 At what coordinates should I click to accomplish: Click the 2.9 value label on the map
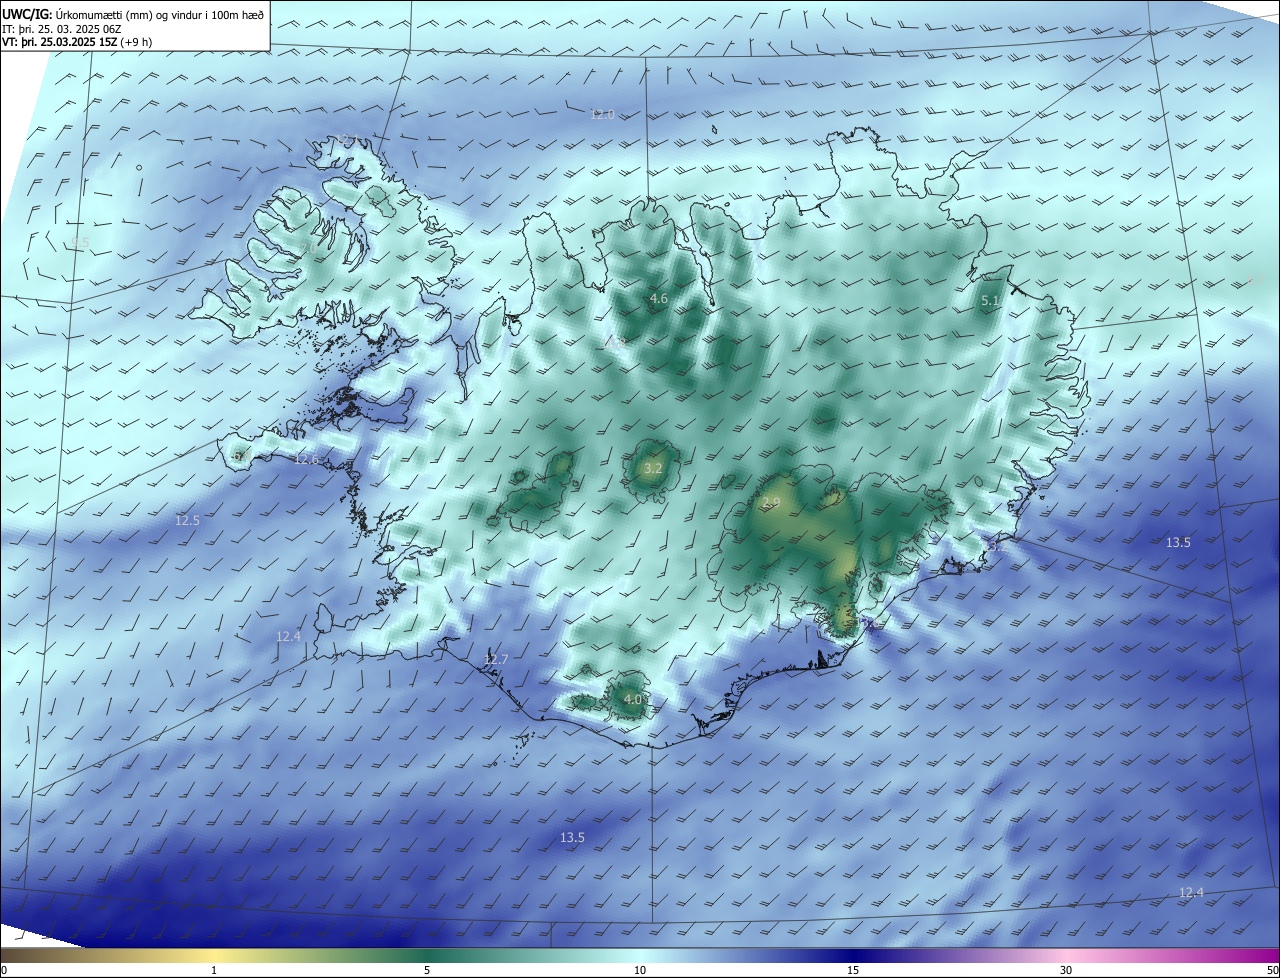tap(771, 502)
